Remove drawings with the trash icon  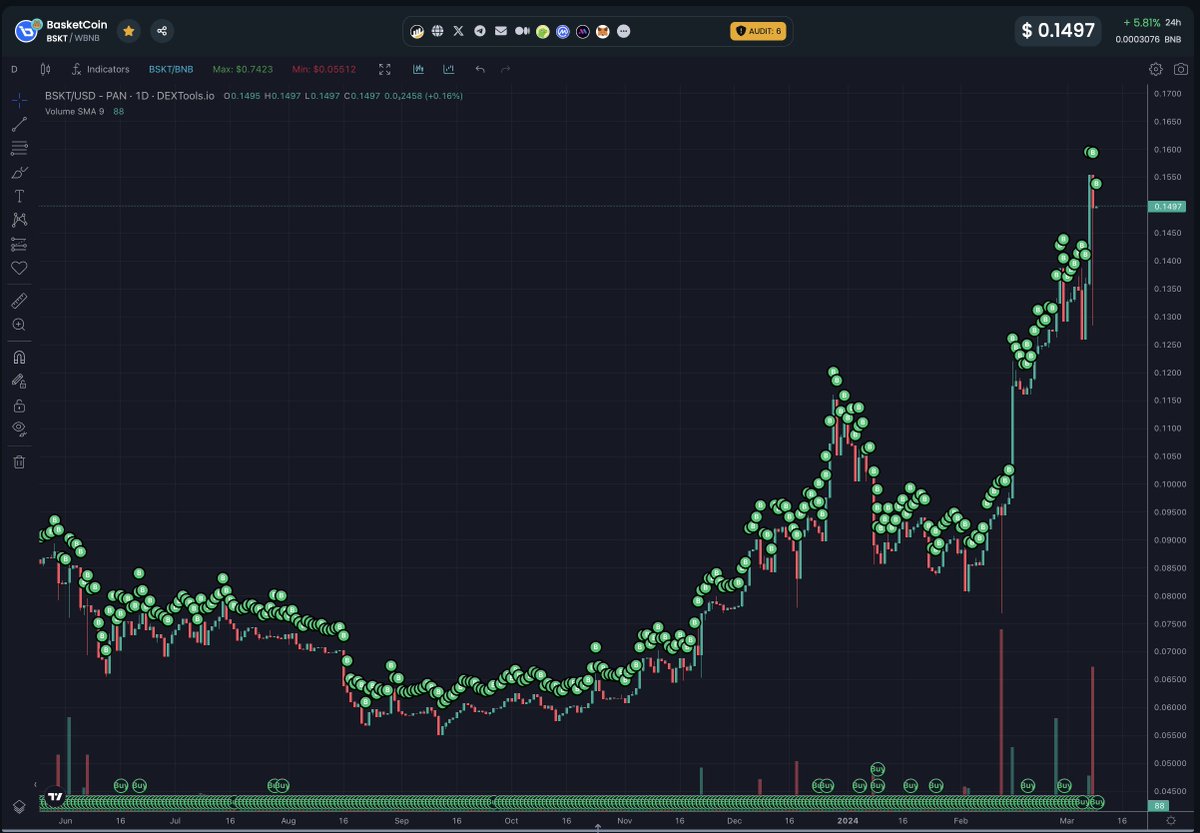19,462
